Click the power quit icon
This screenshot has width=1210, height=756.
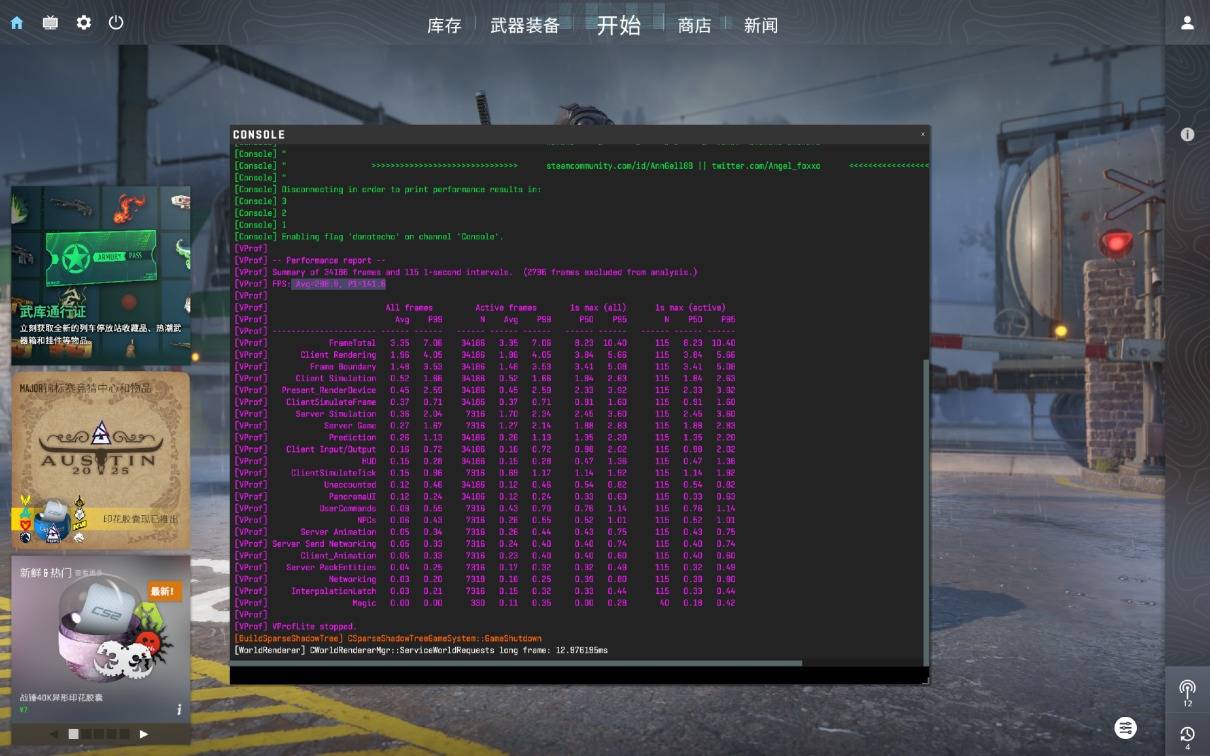coord(116,22)
